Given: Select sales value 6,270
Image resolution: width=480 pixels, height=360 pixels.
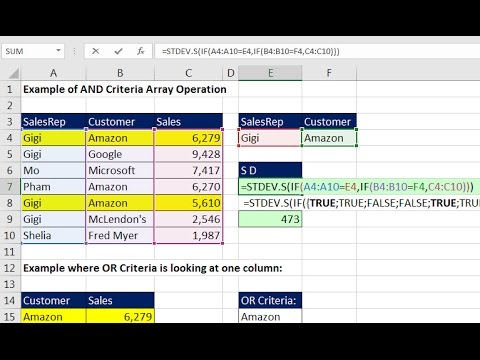Looking at the screenshot, I should point(188,187).
